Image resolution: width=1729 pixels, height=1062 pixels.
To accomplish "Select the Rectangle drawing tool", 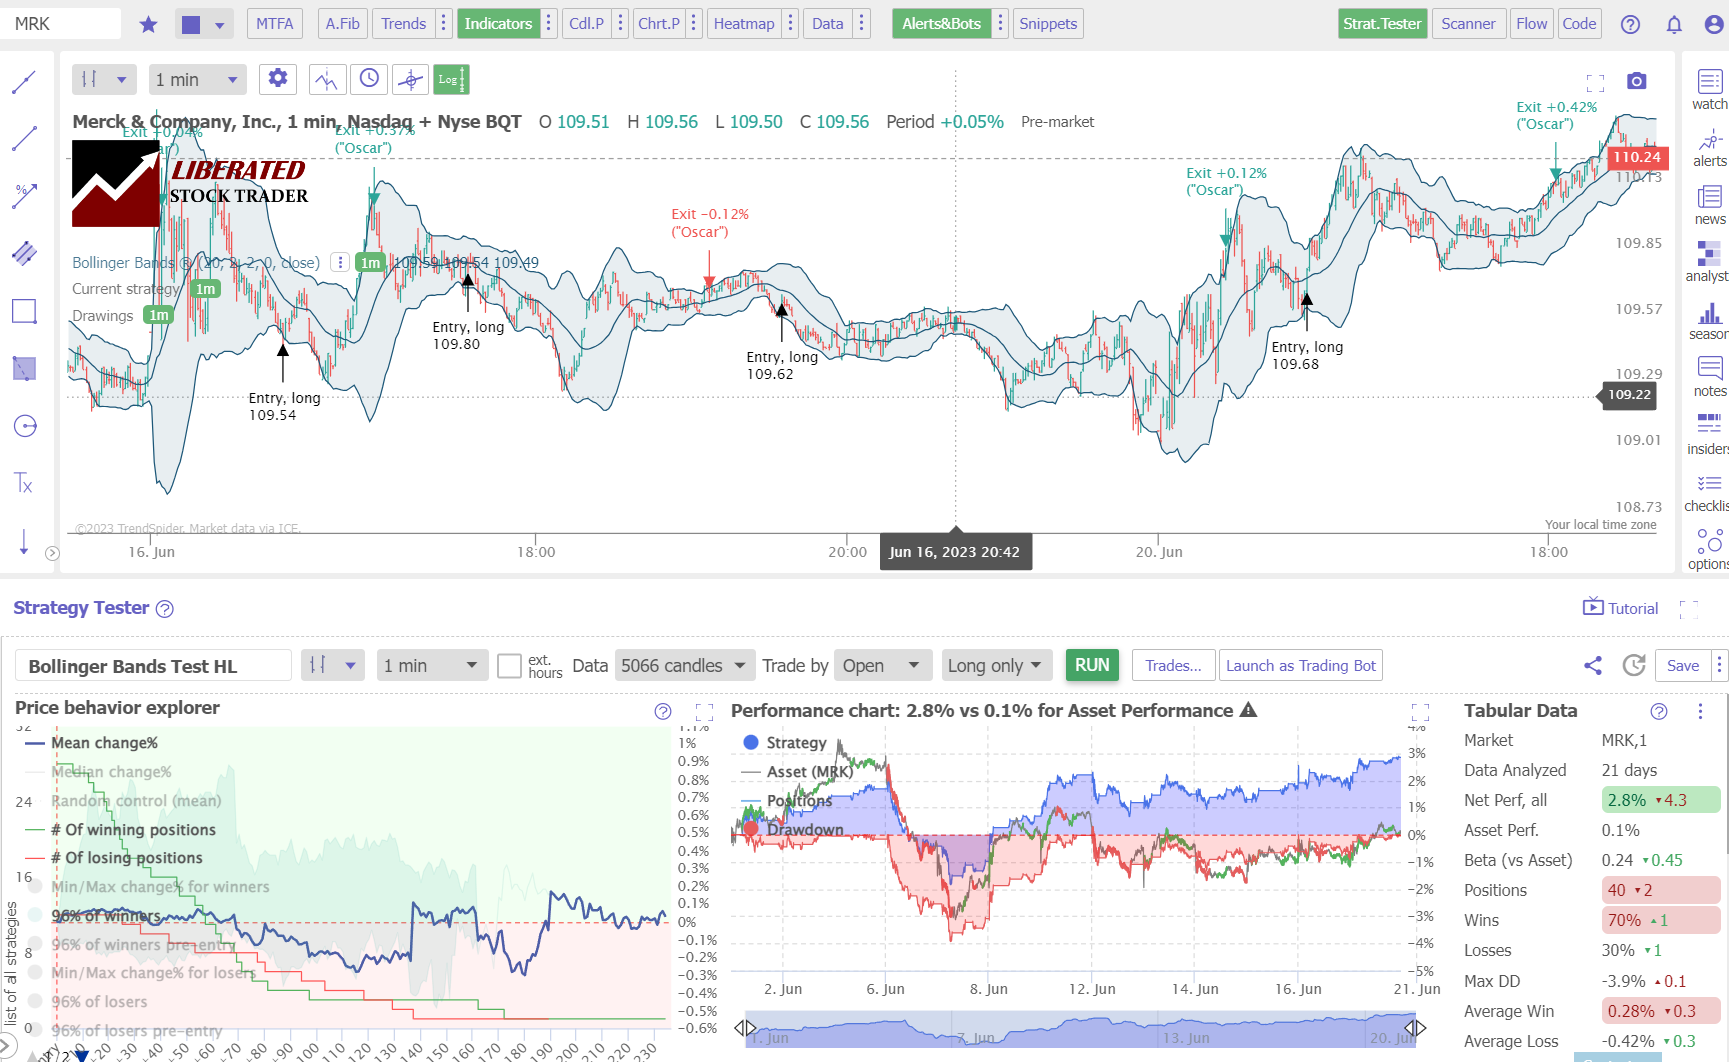I will coord(24,311).
